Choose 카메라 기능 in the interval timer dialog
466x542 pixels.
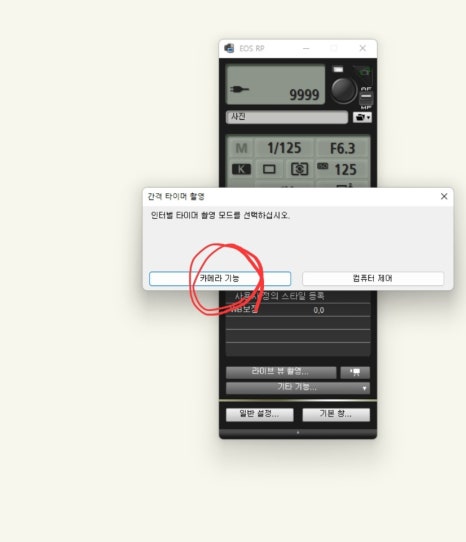pos(220,279)
